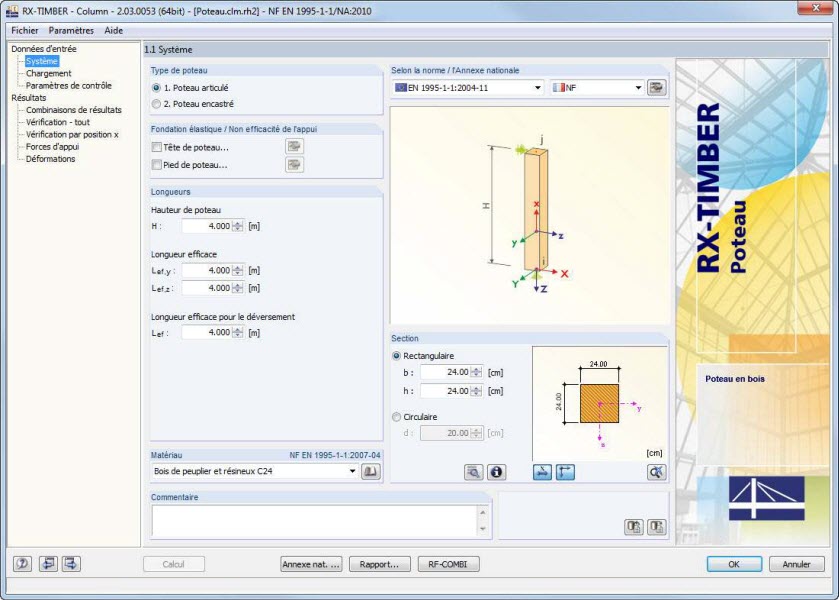Open national annex settings icon beside NF dropdown
The height and width of the screenshot is (600, 839).
click(x=657, y=87)
